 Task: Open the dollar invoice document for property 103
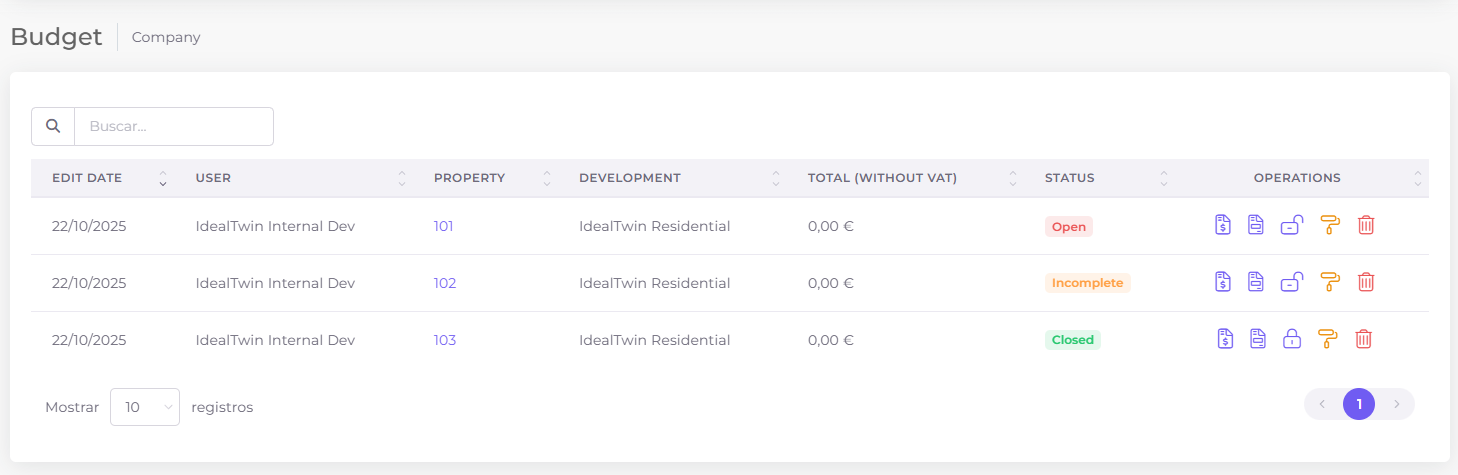[1225, 339]
